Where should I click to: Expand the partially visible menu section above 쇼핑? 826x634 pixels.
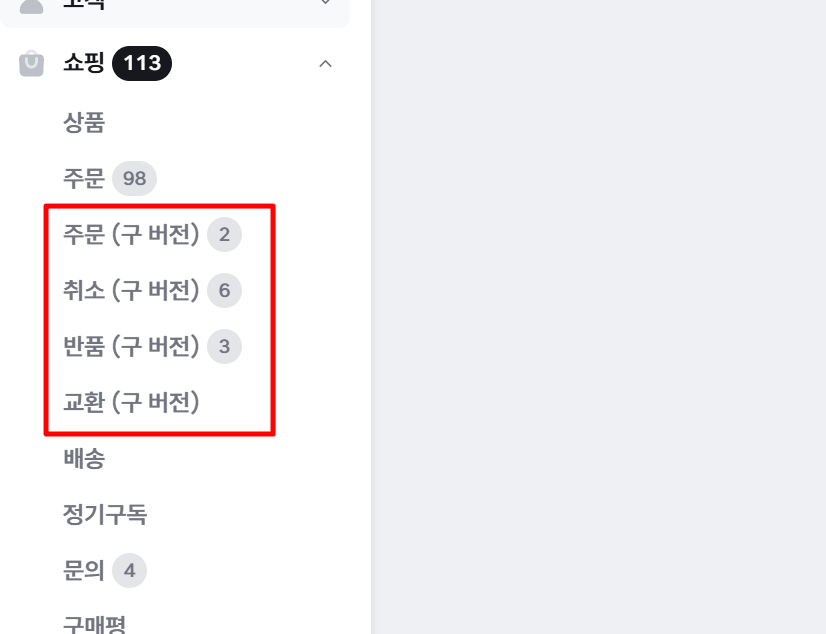(326, 3)
